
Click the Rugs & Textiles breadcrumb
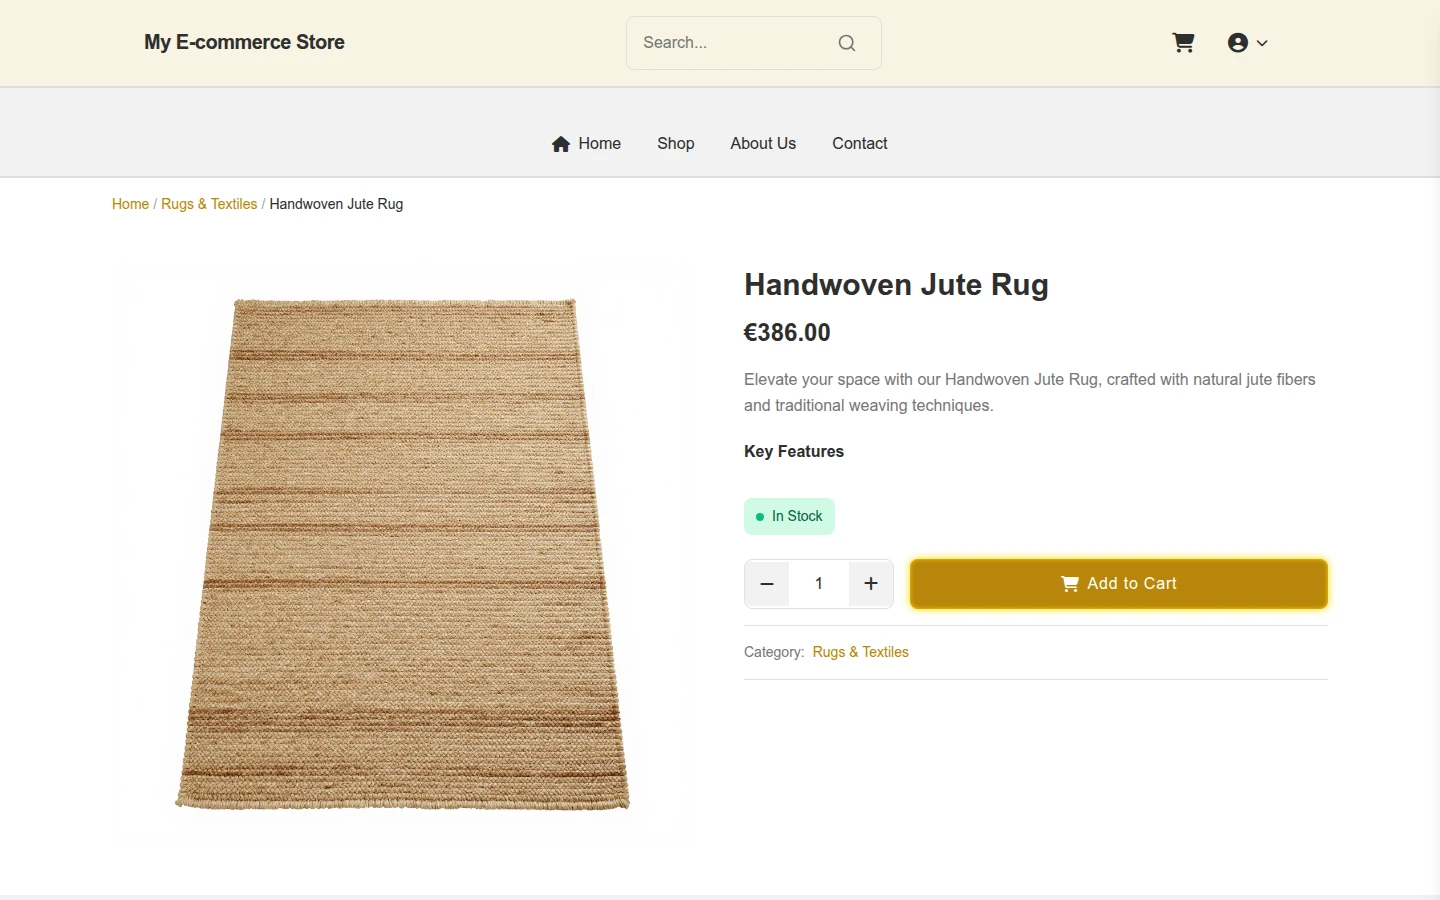click(209, 204)
